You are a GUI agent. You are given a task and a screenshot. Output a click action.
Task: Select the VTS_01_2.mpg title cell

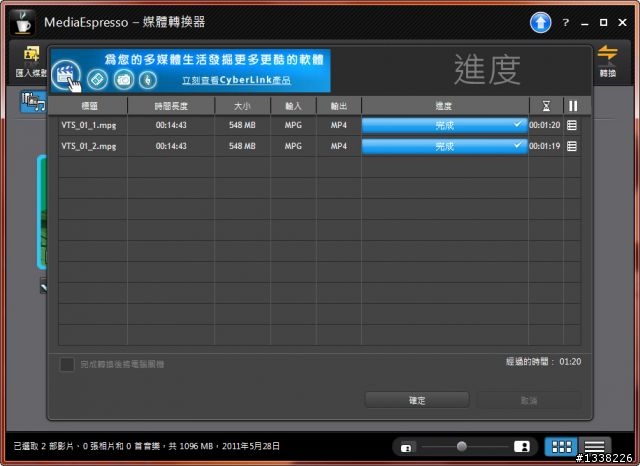coord(93,146)
